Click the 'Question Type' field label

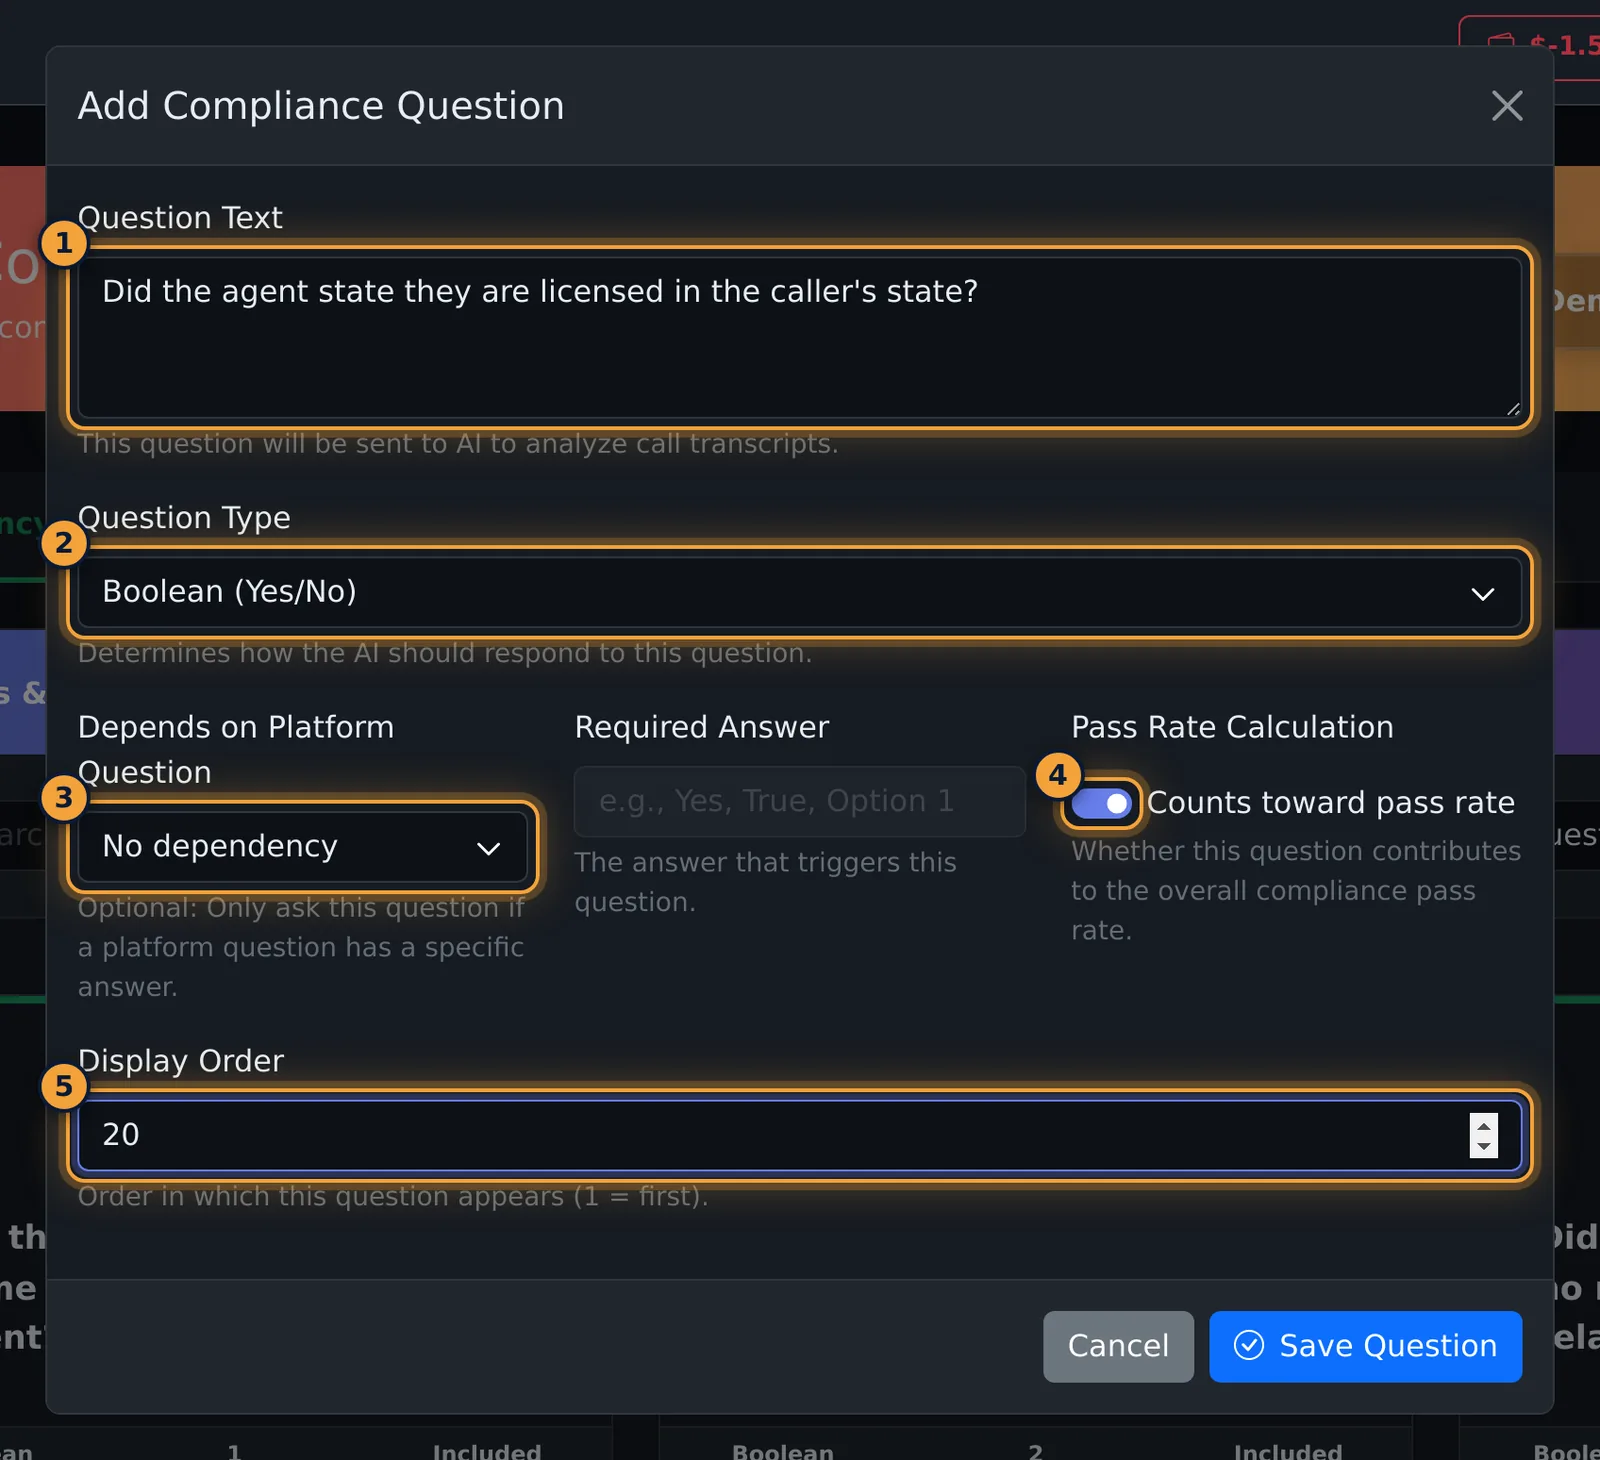(x=184, y=517)
